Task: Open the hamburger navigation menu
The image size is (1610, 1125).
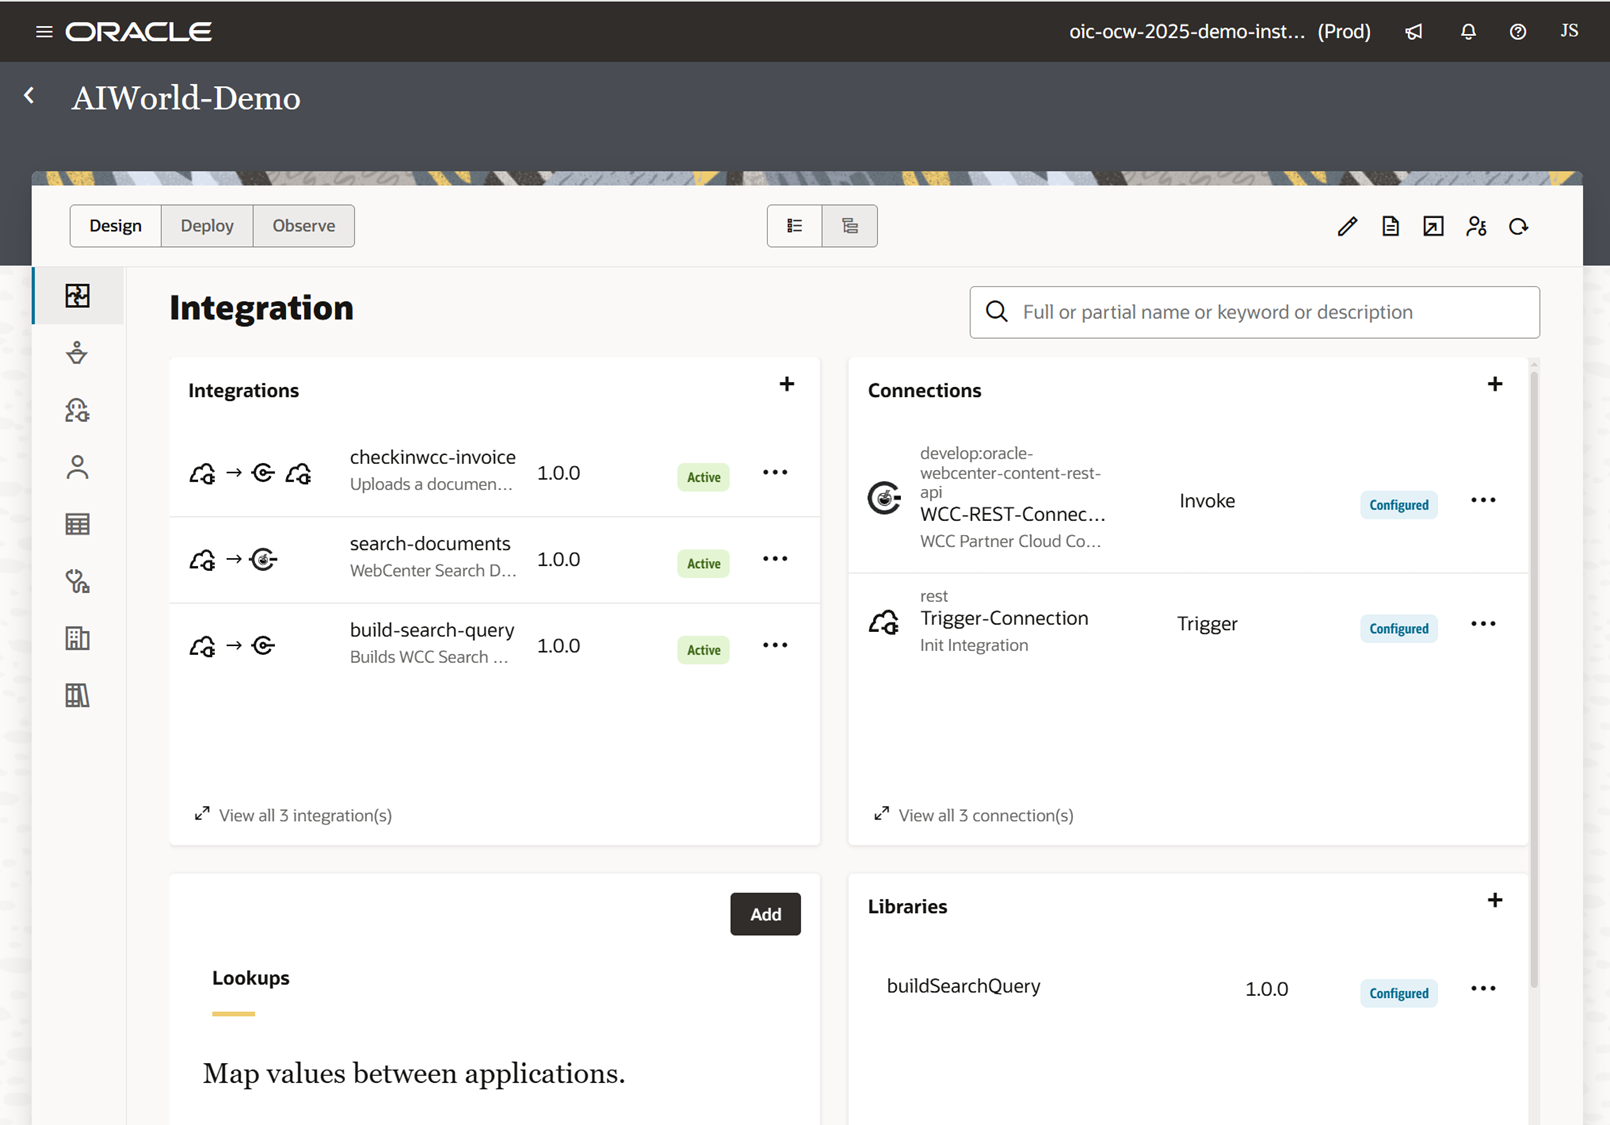Action: 43,31
